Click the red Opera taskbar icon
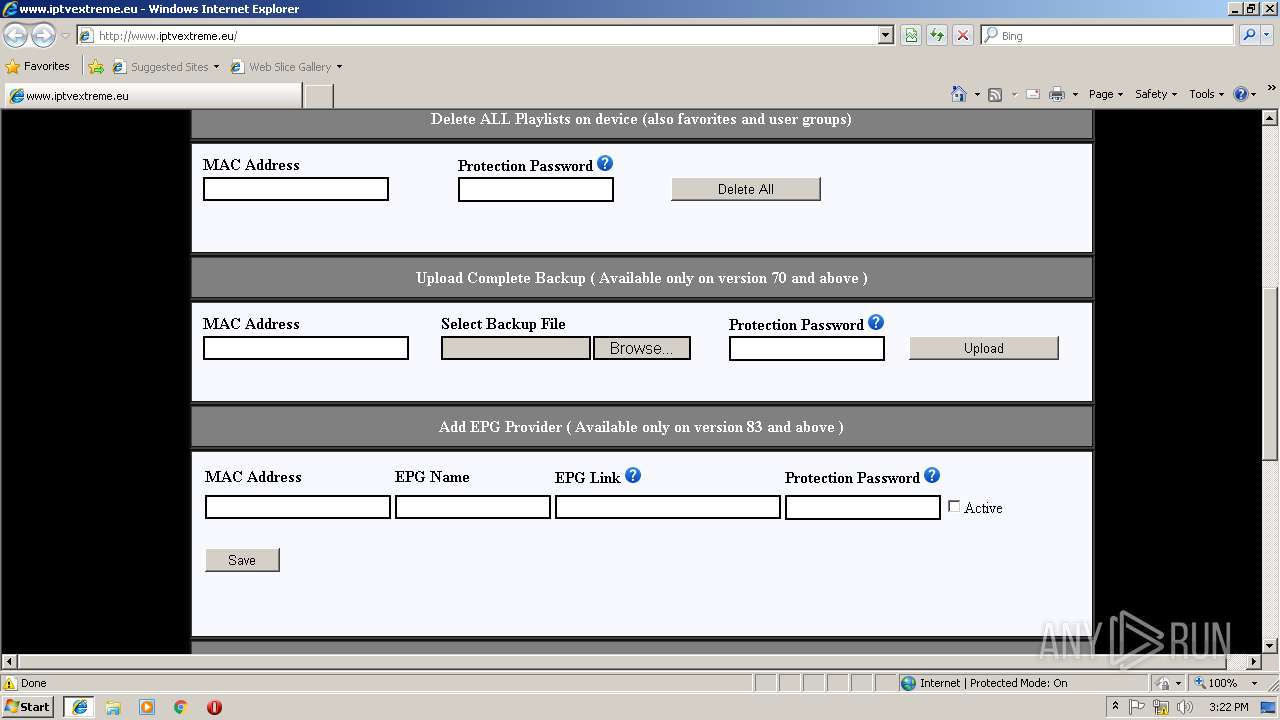Screen dimensions: 1280x720 214,707
